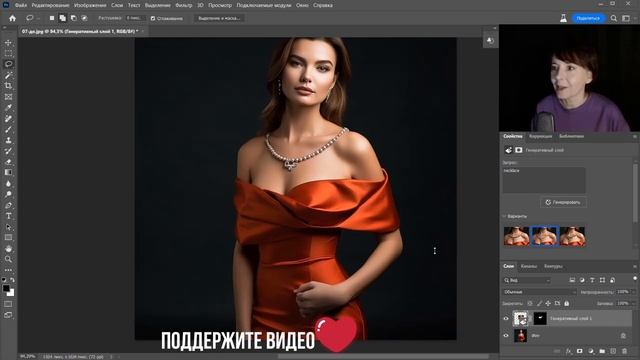Select the Eyedropper tool

tap(8, 108)
